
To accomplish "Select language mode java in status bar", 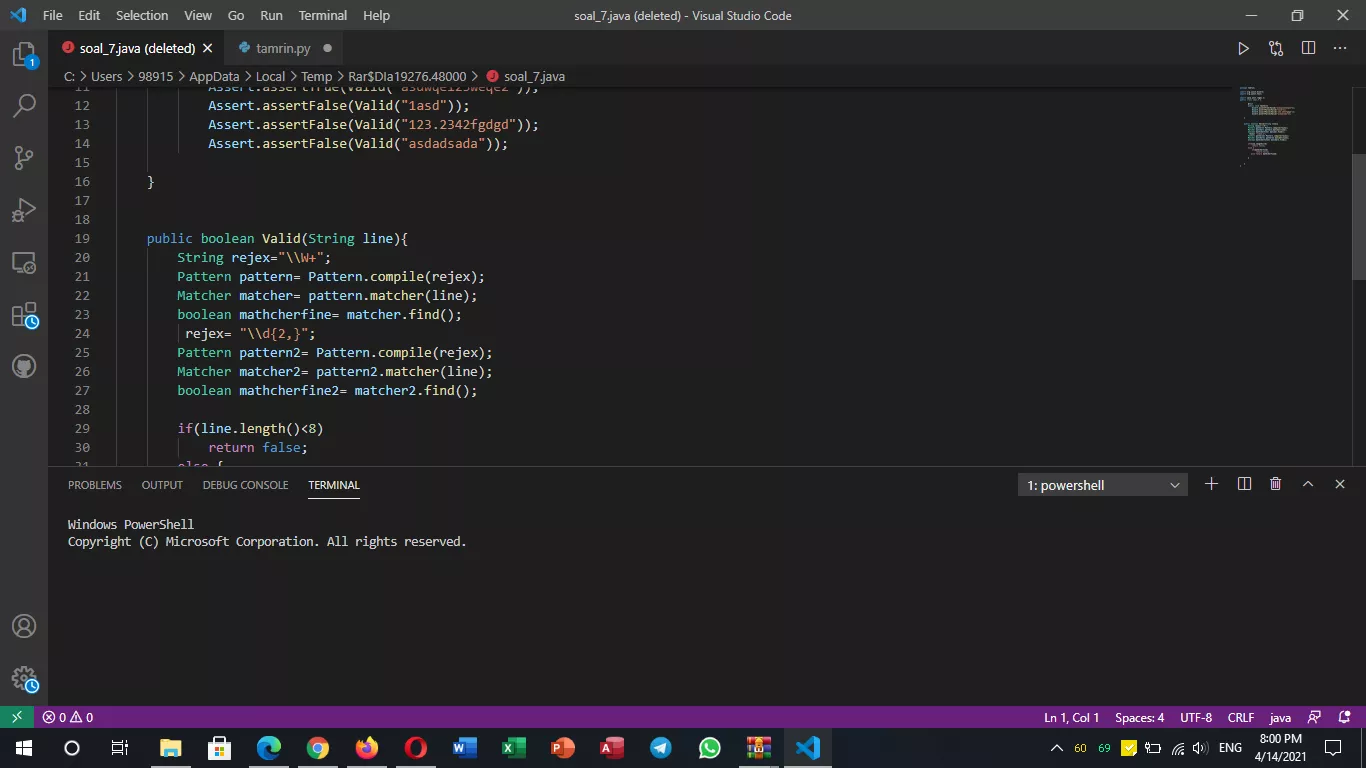I will pyautogui.click(x=1280, y=717).
